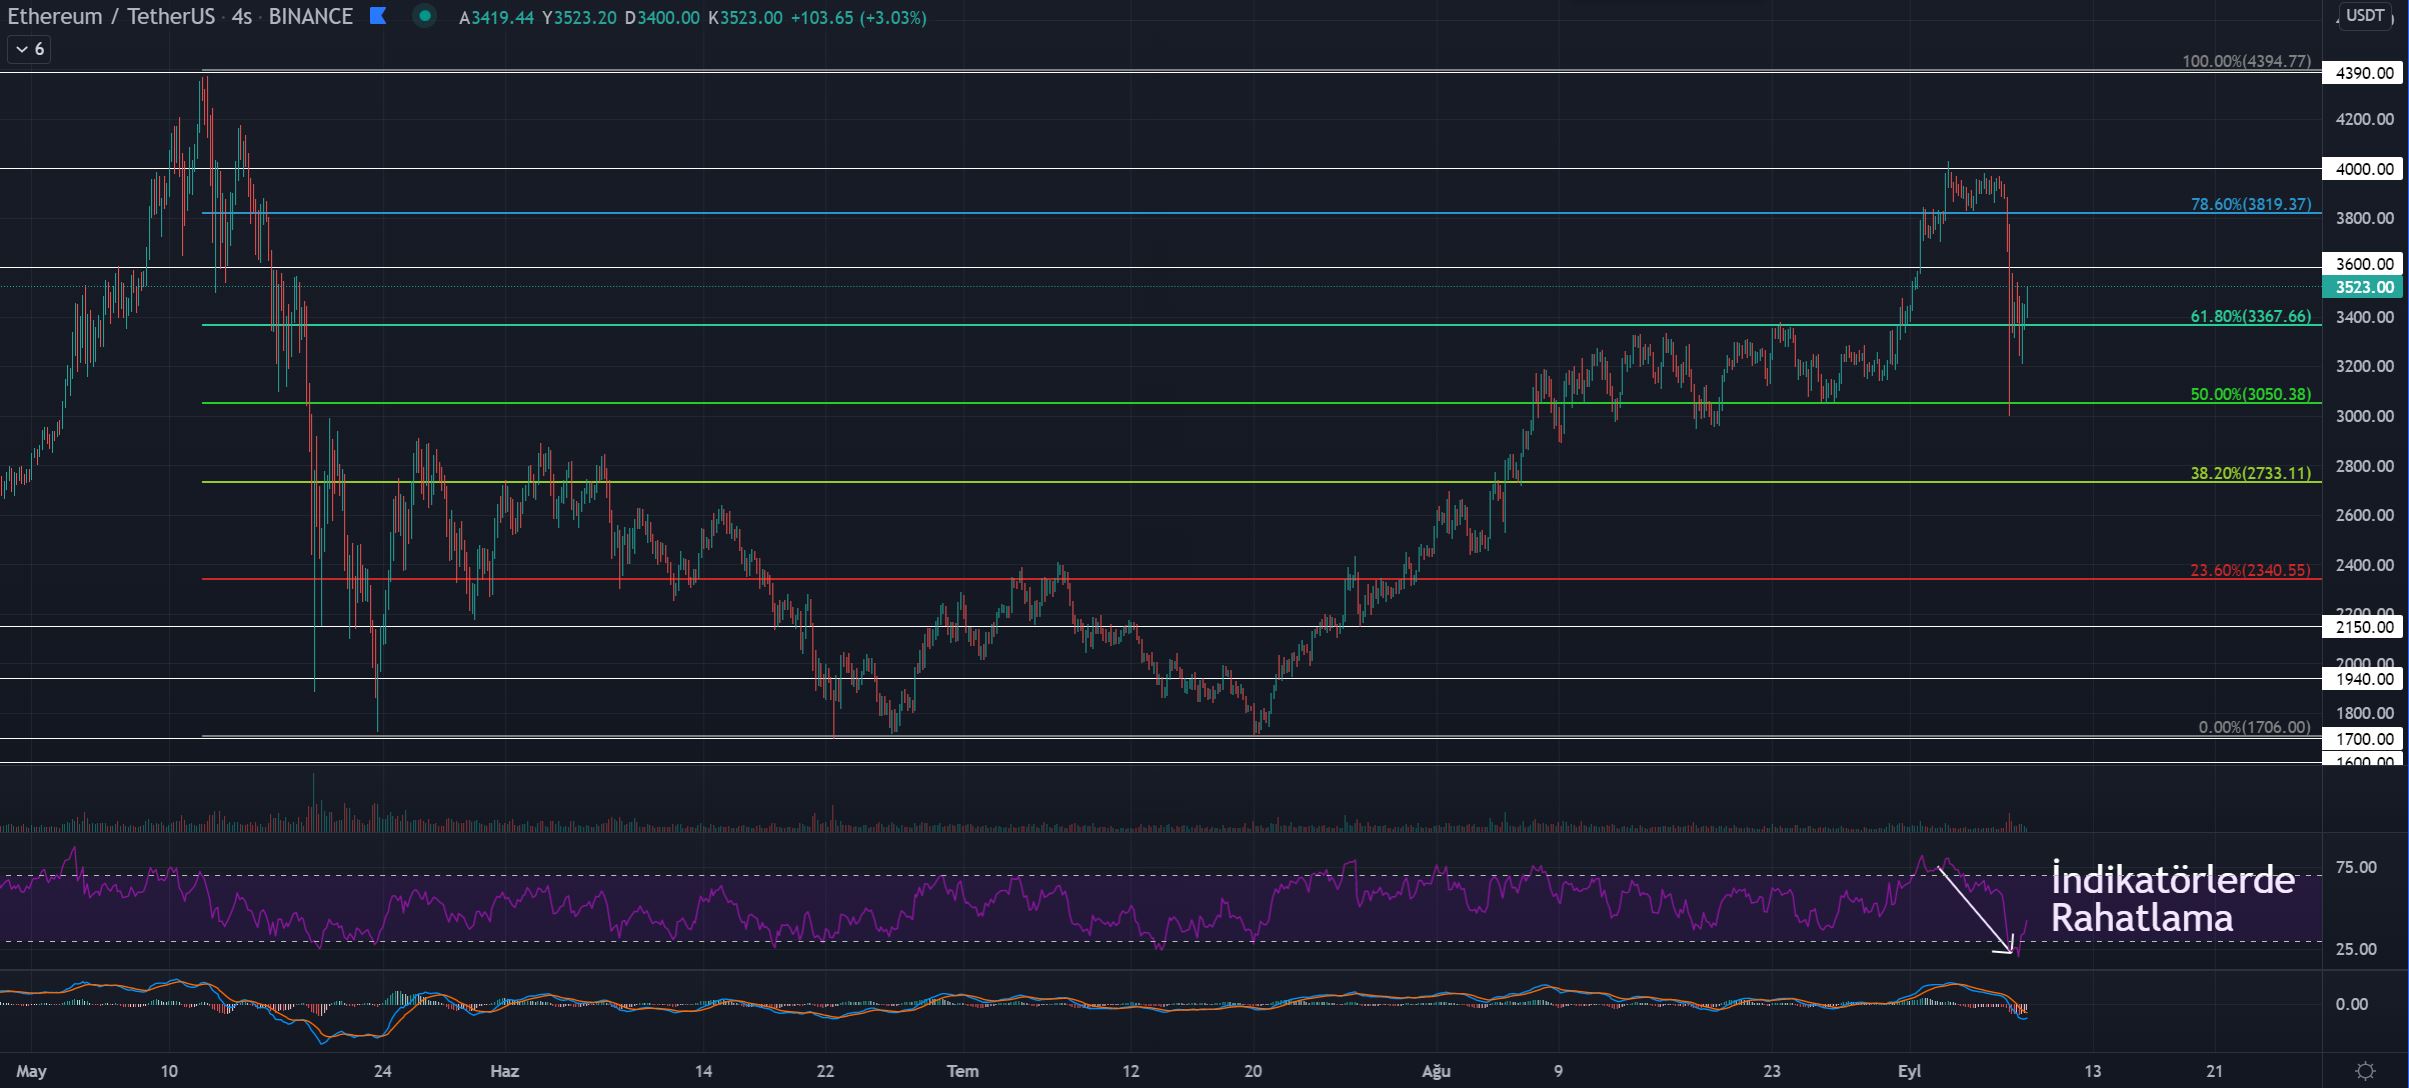This screenshot has width=2409, height=1088.
Task: Click the 1700.00 horizontal line price tag
Action: tap(2364, 739)
